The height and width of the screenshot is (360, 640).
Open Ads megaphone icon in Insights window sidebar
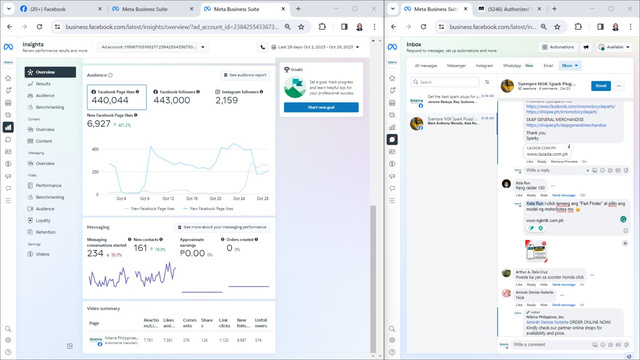click(x=8, y=176)
